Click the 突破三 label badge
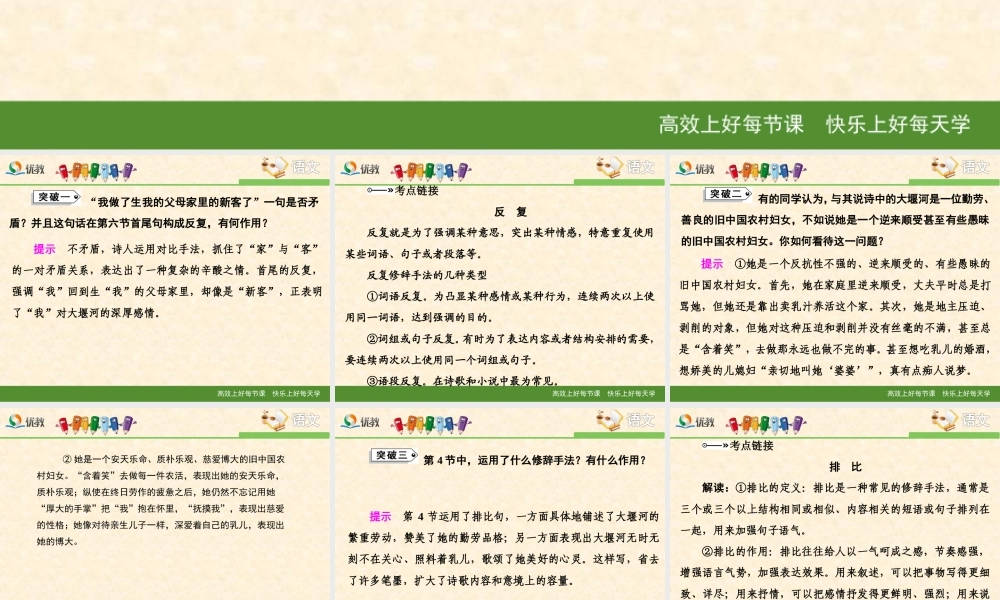1000x600 pixels. pos(394,455)
